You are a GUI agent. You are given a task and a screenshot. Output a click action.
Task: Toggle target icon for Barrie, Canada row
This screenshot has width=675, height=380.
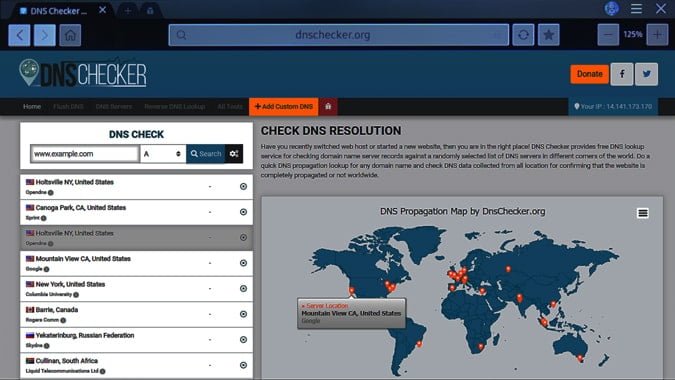243,314
